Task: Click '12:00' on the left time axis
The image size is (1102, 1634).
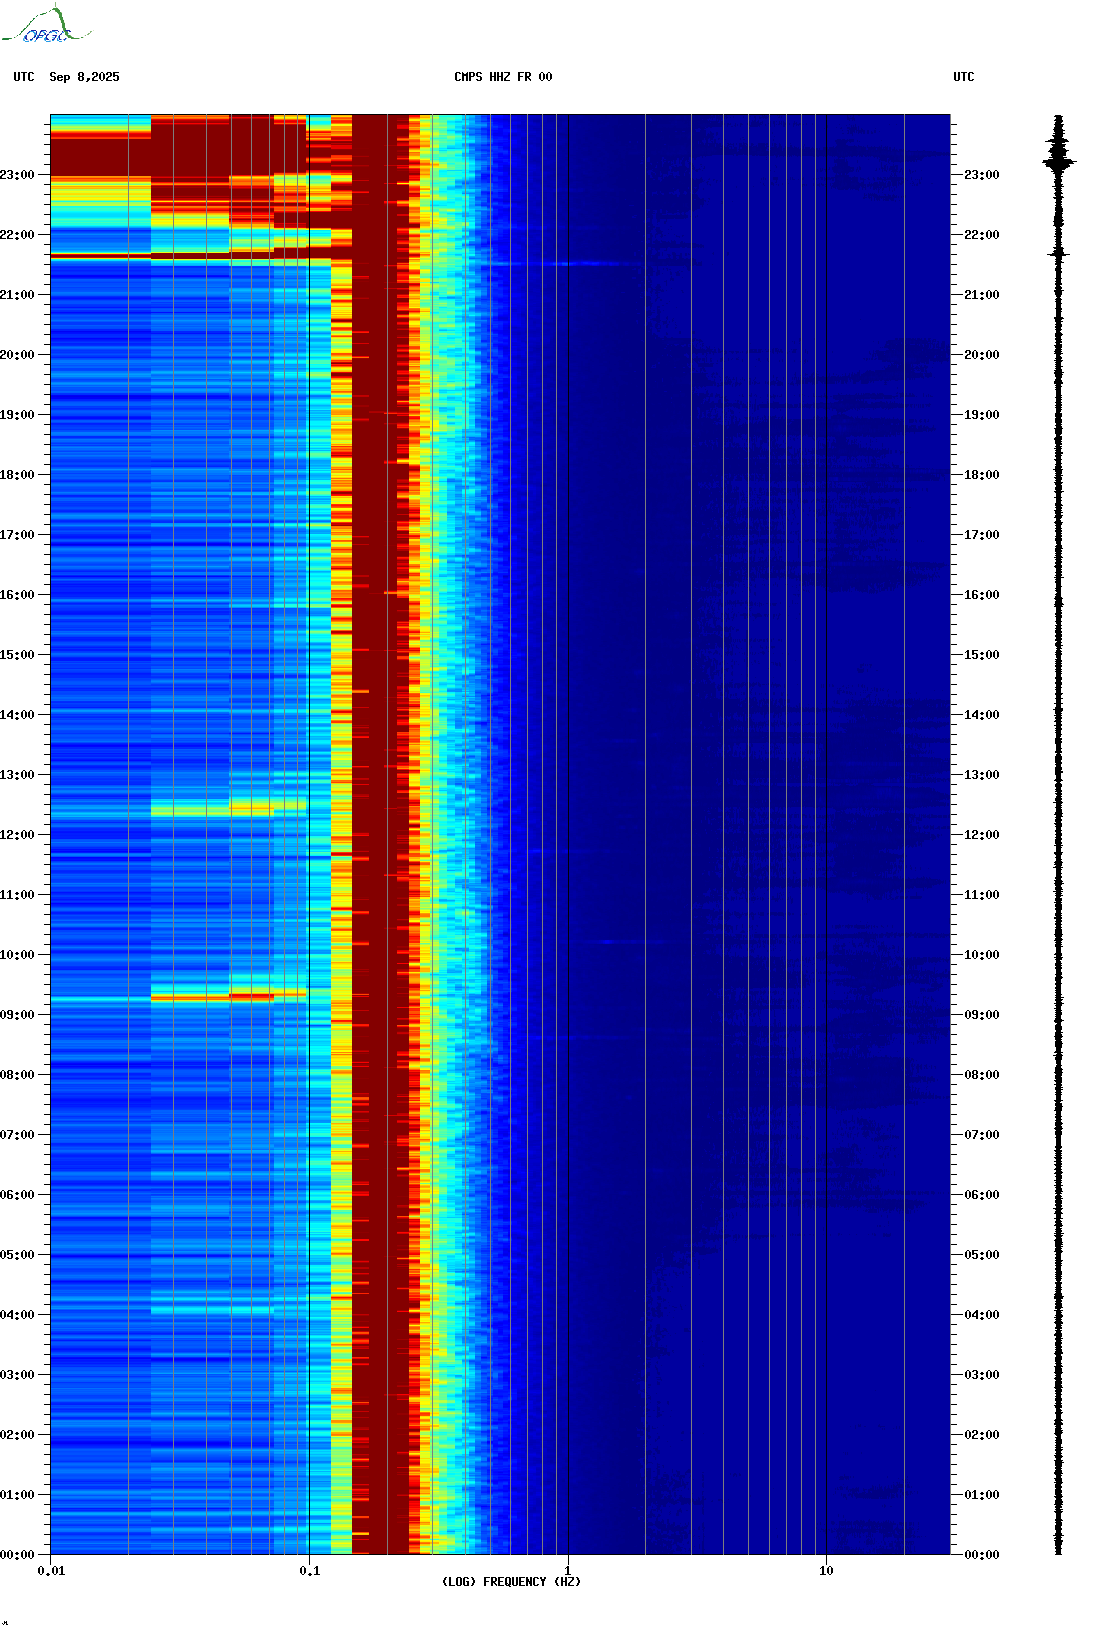Action: pos(17,835)
